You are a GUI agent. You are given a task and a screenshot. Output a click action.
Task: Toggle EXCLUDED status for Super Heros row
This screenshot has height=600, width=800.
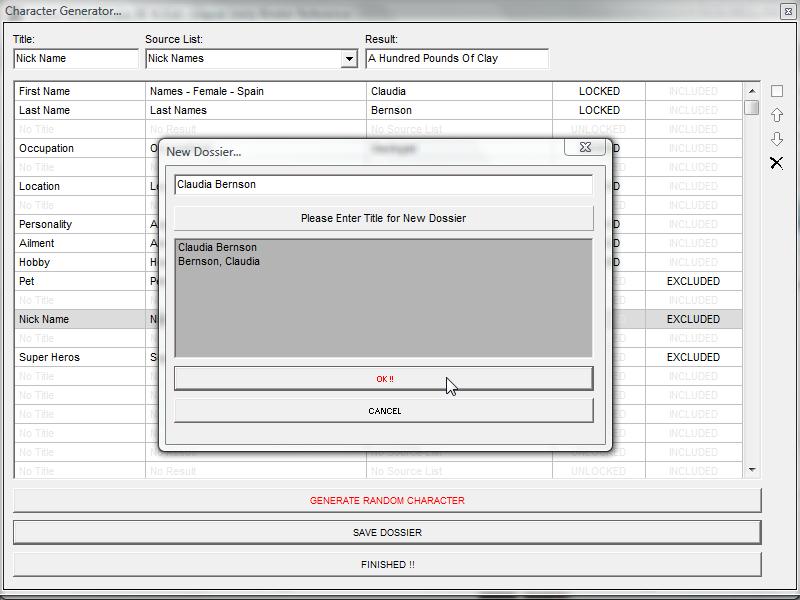click(693, 357)
